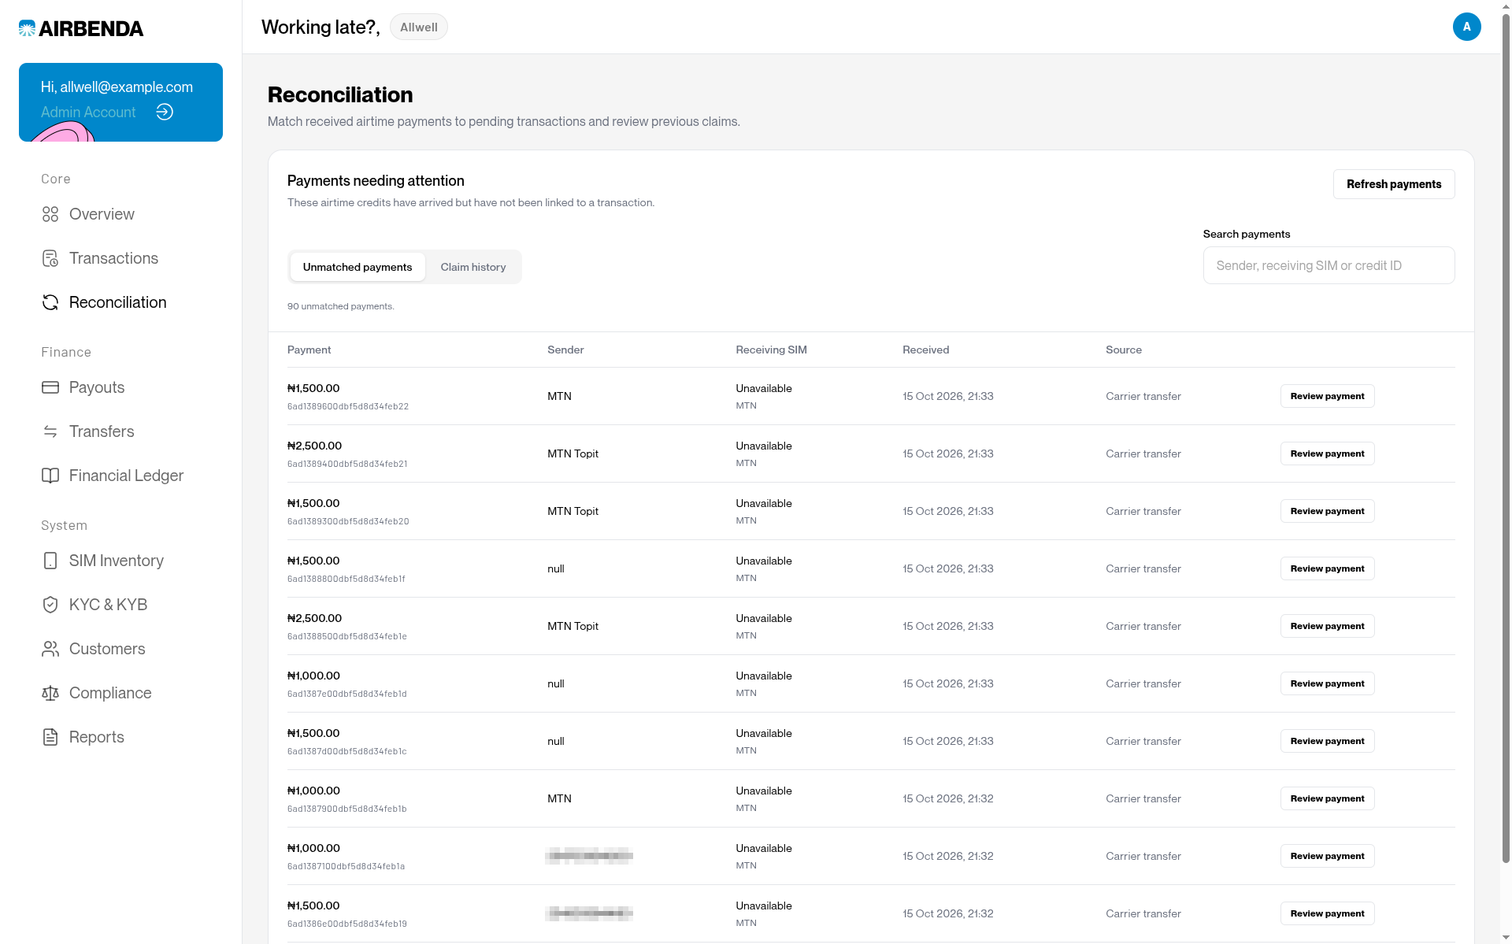
Task: Click the logout arrow icon beside Admin Account
Action: pyautogui.click(x=165, y=112)
